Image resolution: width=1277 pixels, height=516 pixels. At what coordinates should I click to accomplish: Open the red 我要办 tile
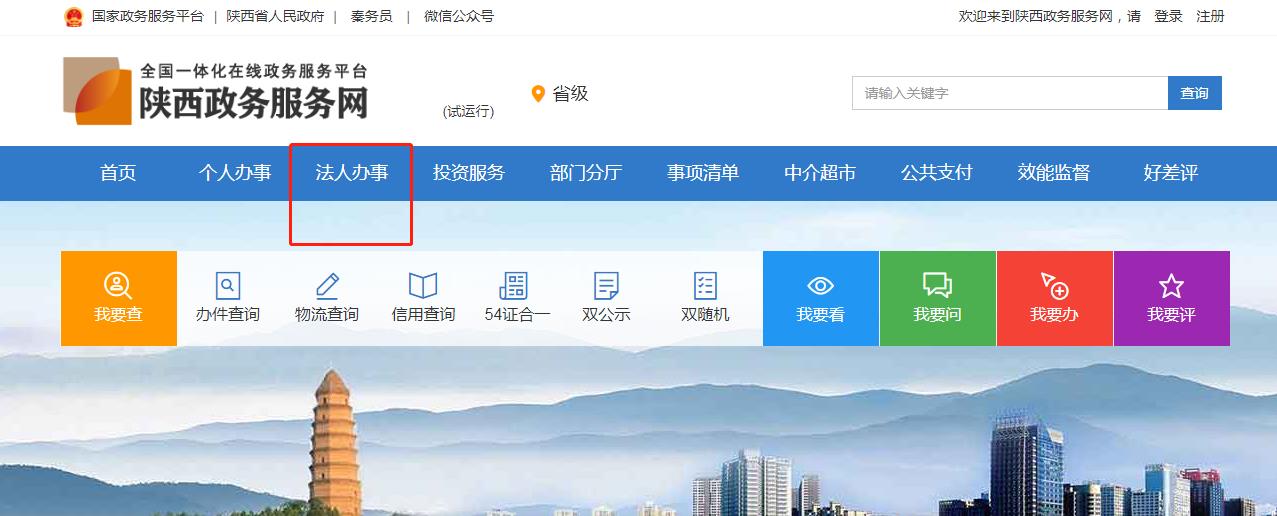[x=1054, y=298]
